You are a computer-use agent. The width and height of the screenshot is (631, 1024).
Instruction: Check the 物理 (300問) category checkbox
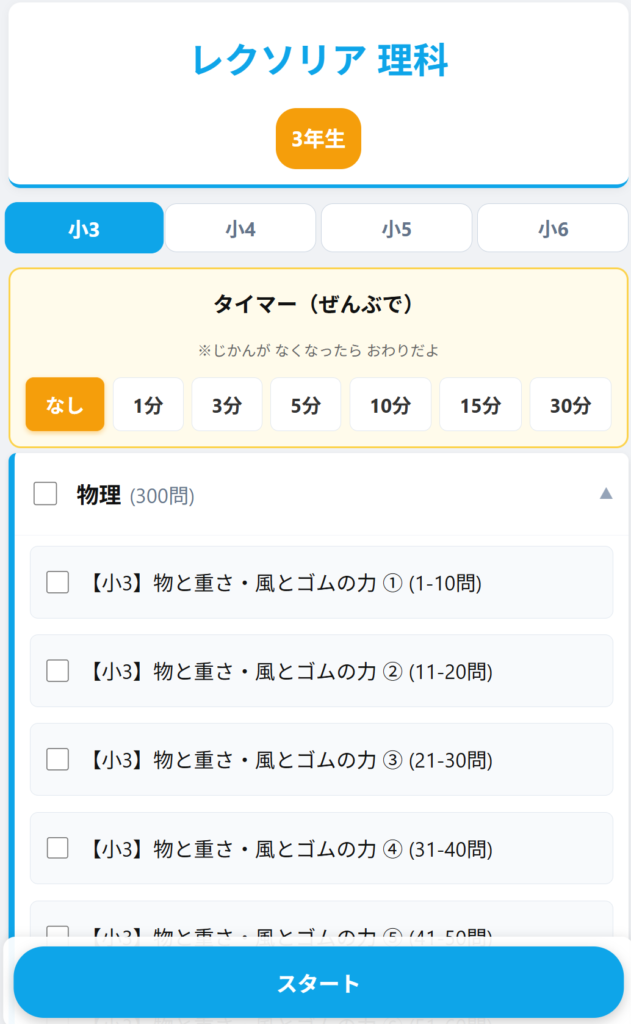pos(45,494)
